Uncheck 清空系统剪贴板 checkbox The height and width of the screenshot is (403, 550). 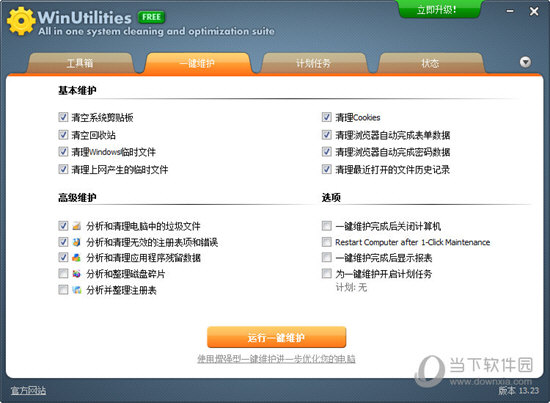[x=63, y=117]
